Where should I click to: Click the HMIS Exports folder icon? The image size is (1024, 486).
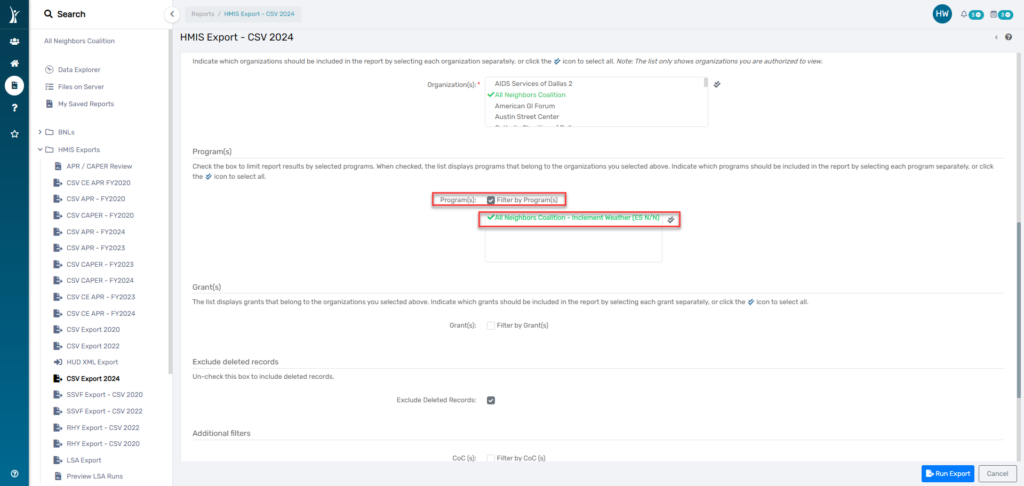point(49,150)
